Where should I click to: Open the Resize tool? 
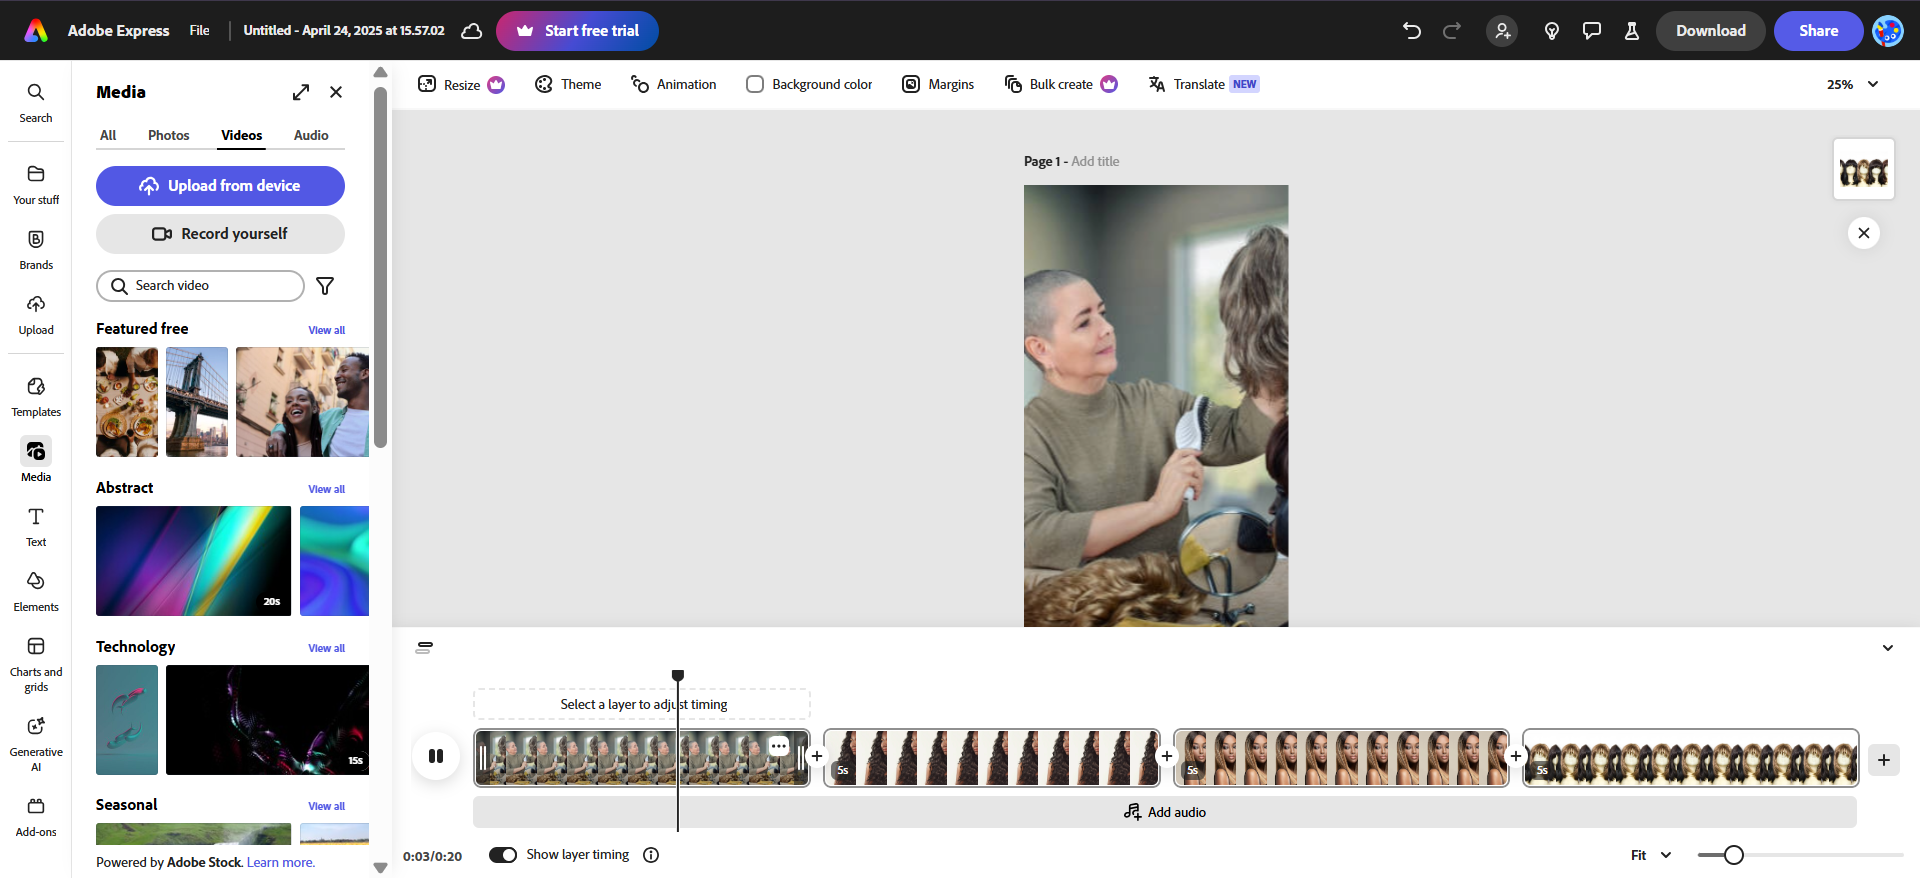(x=461, y=84)
